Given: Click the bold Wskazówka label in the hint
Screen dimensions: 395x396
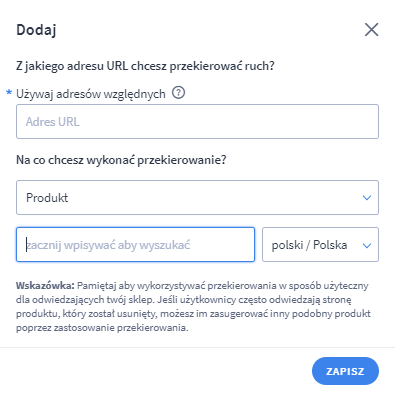Looking at the screenshot, I should (45, 286).
